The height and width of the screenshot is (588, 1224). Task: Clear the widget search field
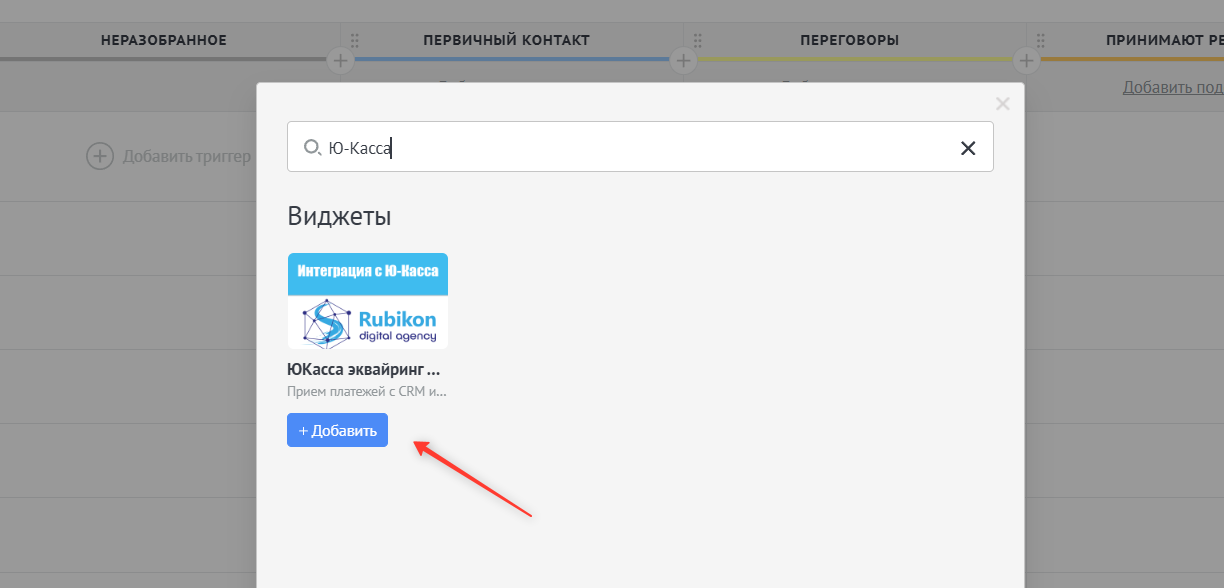tap(968, 148)
